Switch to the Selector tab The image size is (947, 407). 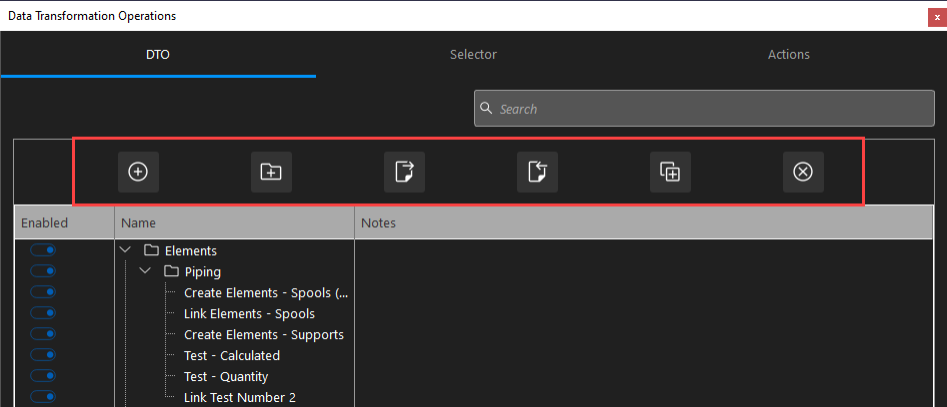[x=473, y=55]
